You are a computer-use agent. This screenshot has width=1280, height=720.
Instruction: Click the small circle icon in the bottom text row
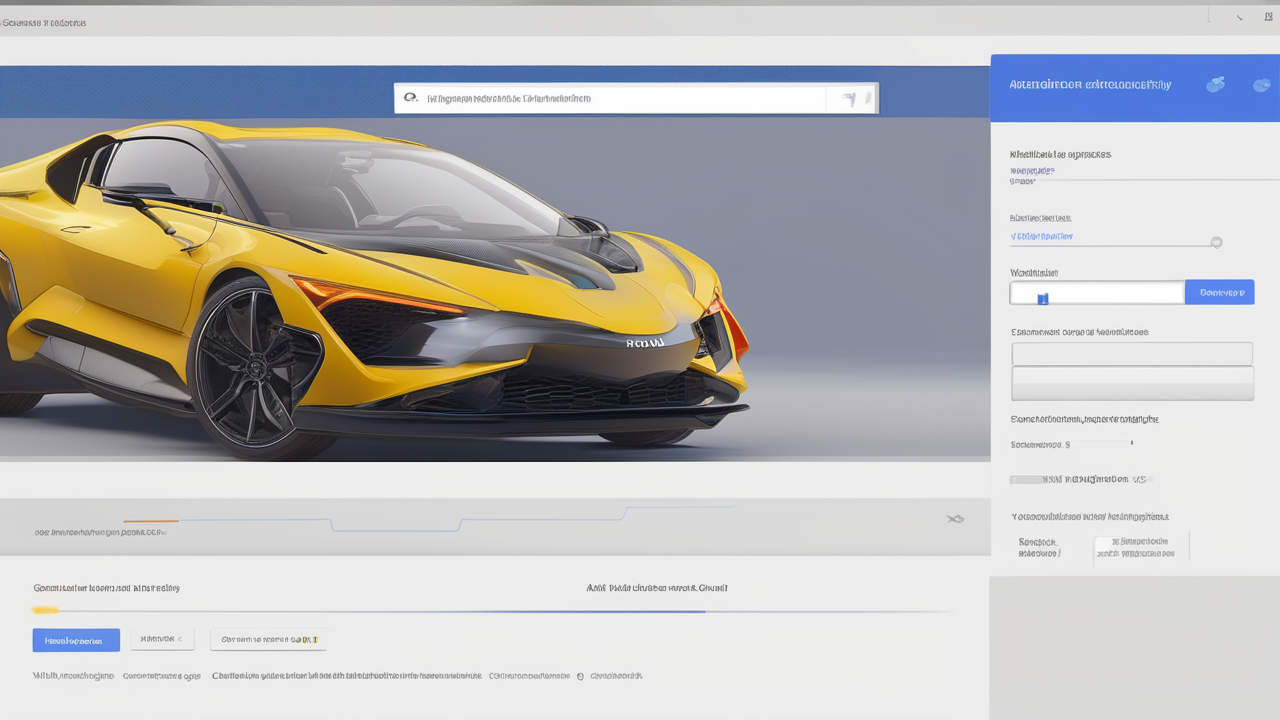pos(579,677)
